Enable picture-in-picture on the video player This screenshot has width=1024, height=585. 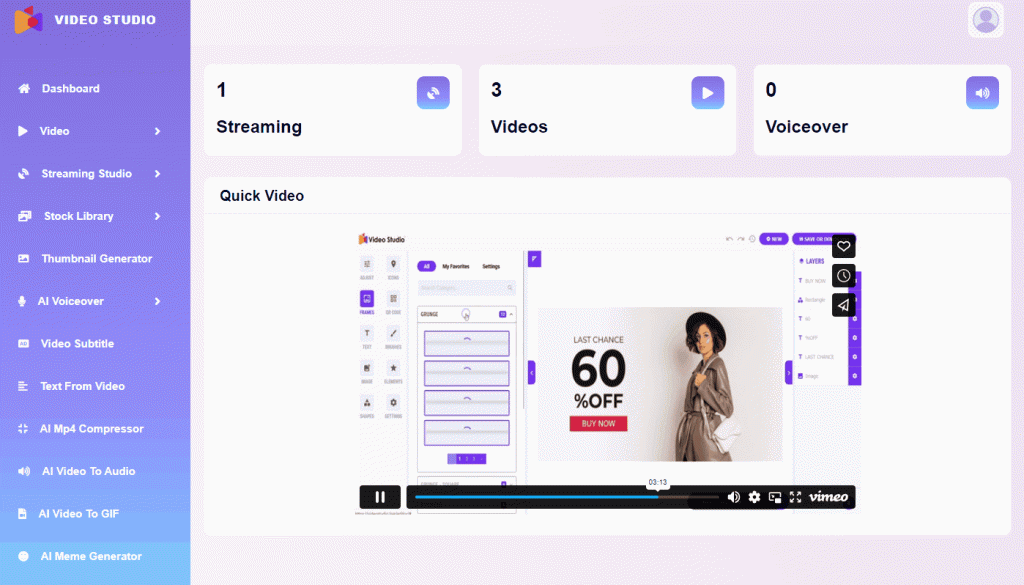[x=775, y=497]
